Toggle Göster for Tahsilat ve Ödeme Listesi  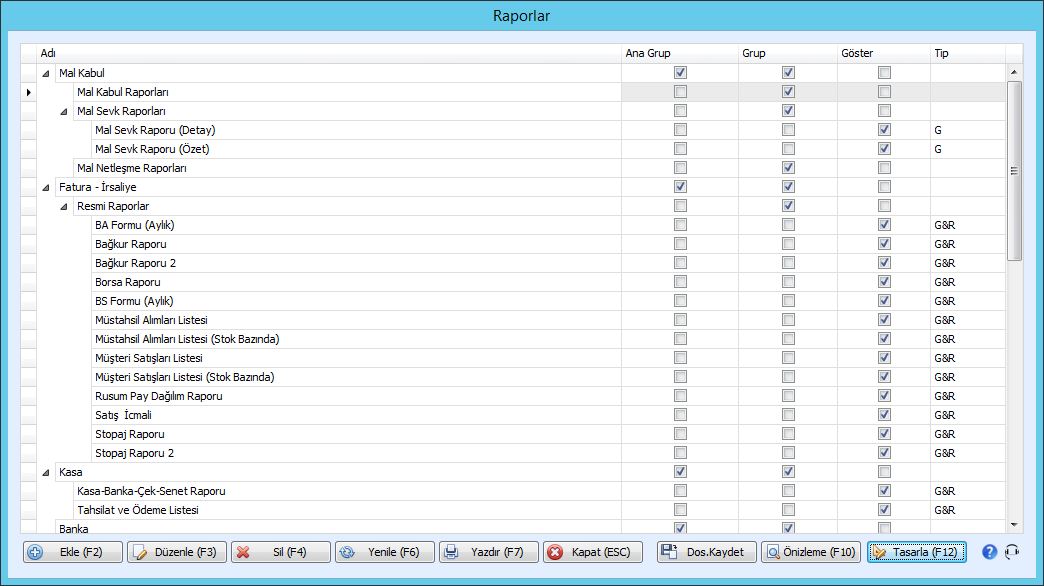coord(884,509)
